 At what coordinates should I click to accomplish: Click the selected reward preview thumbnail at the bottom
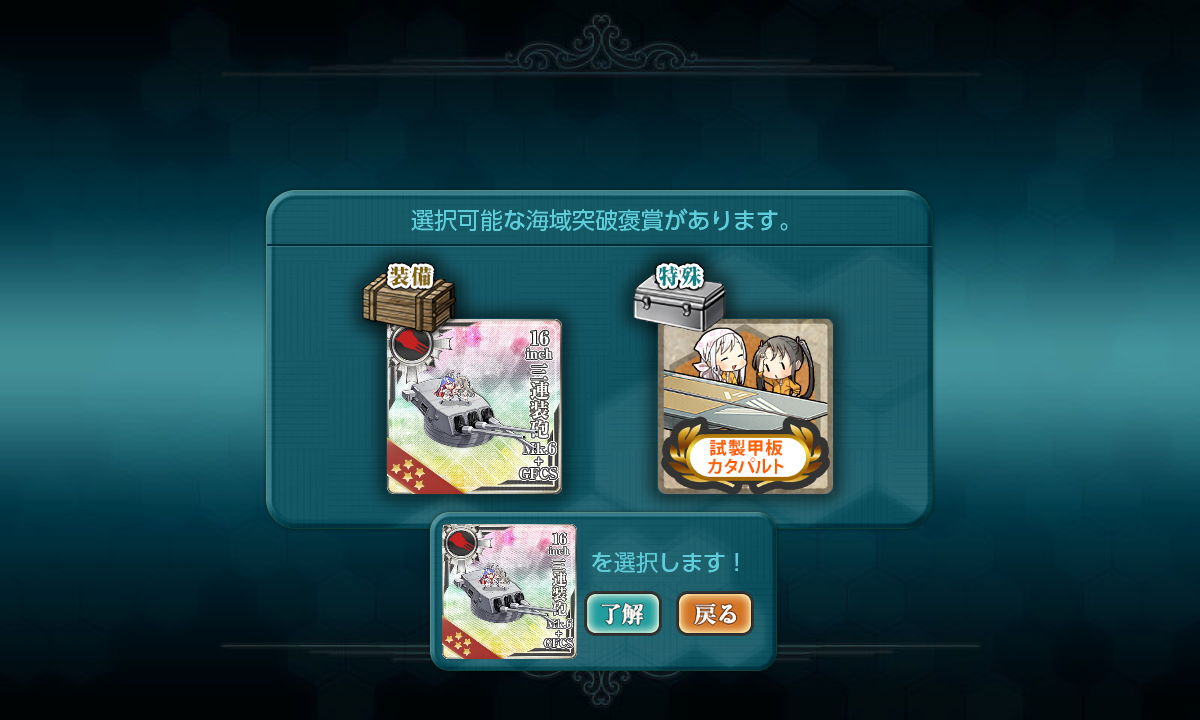(x=509, y=591)
